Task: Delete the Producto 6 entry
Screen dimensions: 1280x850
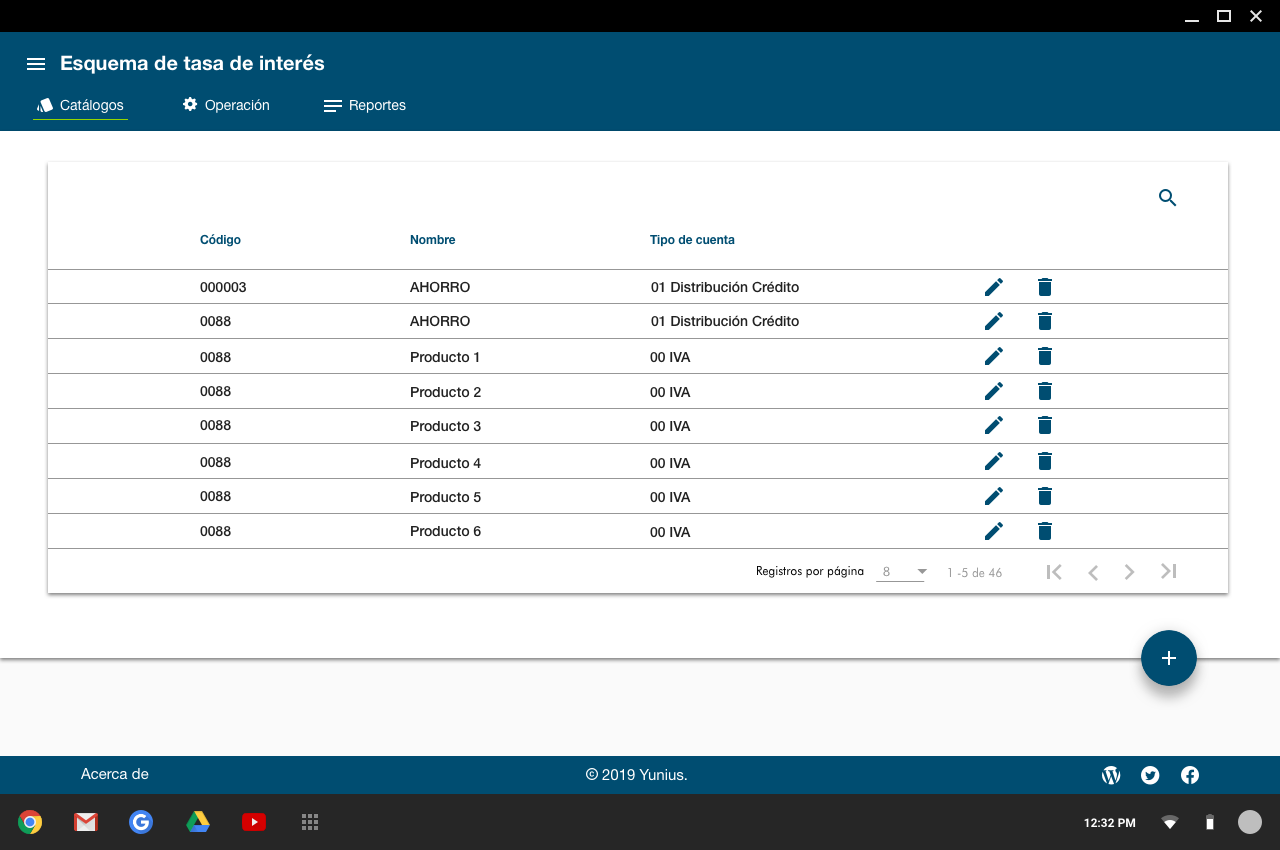Action: pyautogui.click(x=1045, y=531)
